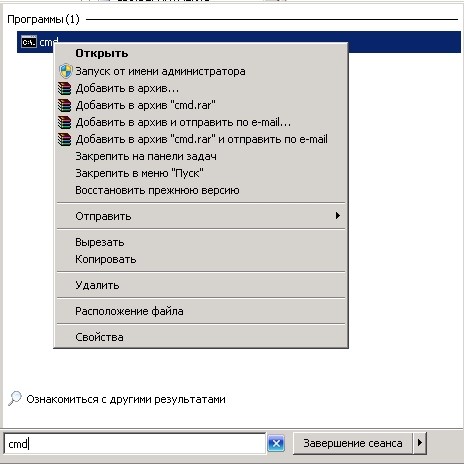
Task: Click WinRAR icon for "cmd.rar" and e-mail
Action: point(65,139)
